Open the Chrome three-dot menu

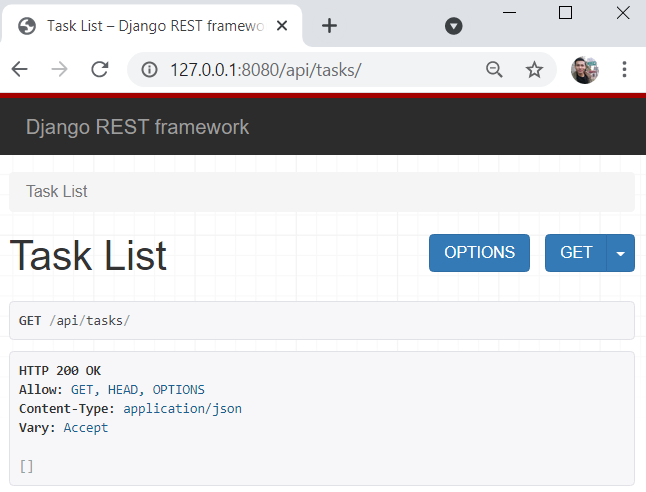click(625, 69)
